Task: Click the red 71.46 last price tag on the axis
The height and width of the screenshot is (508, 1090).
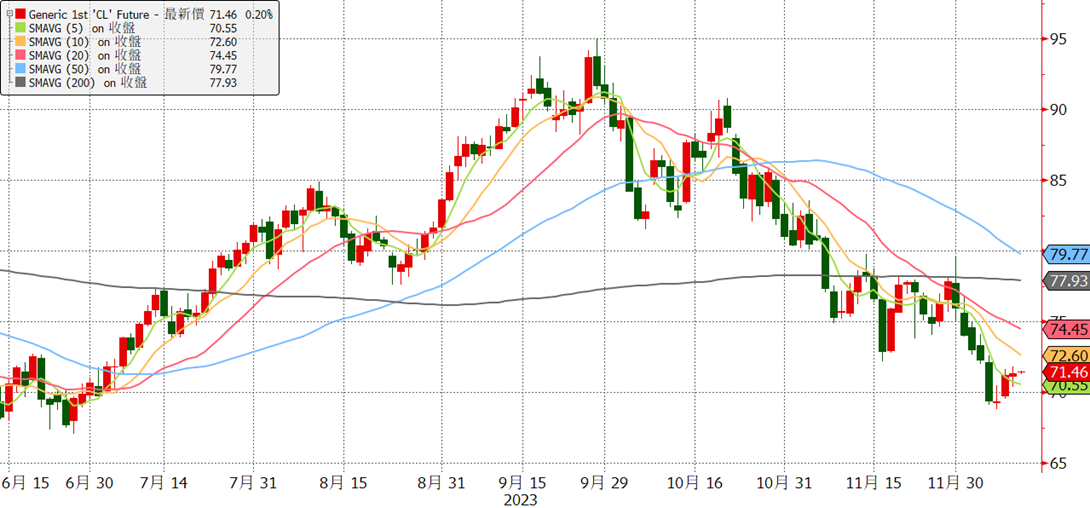Action: pyautogui.click(x=1067, y=371)
